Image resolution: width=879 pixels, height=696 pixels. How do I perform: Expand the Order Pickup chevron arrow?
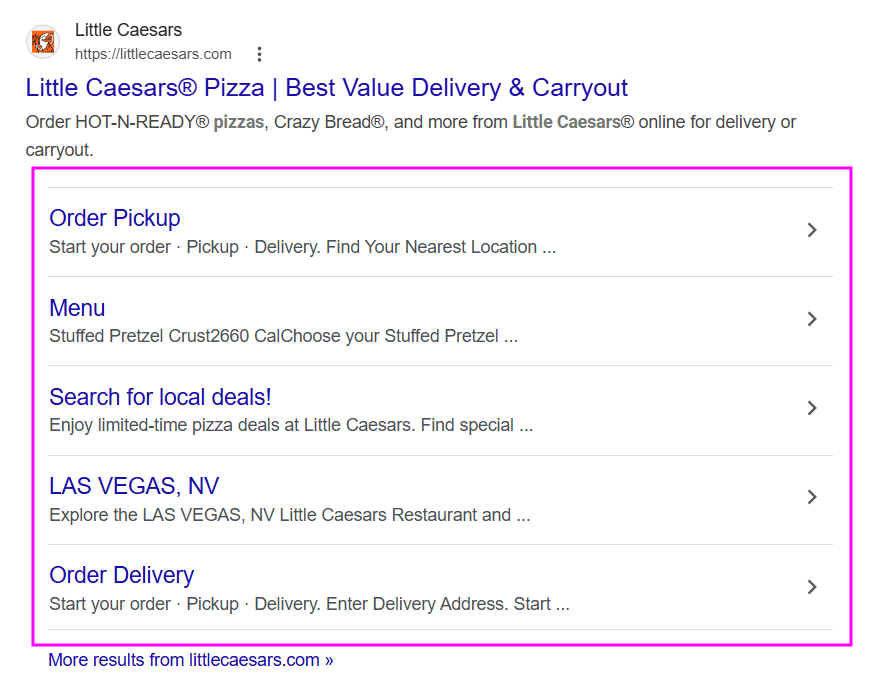812,230
